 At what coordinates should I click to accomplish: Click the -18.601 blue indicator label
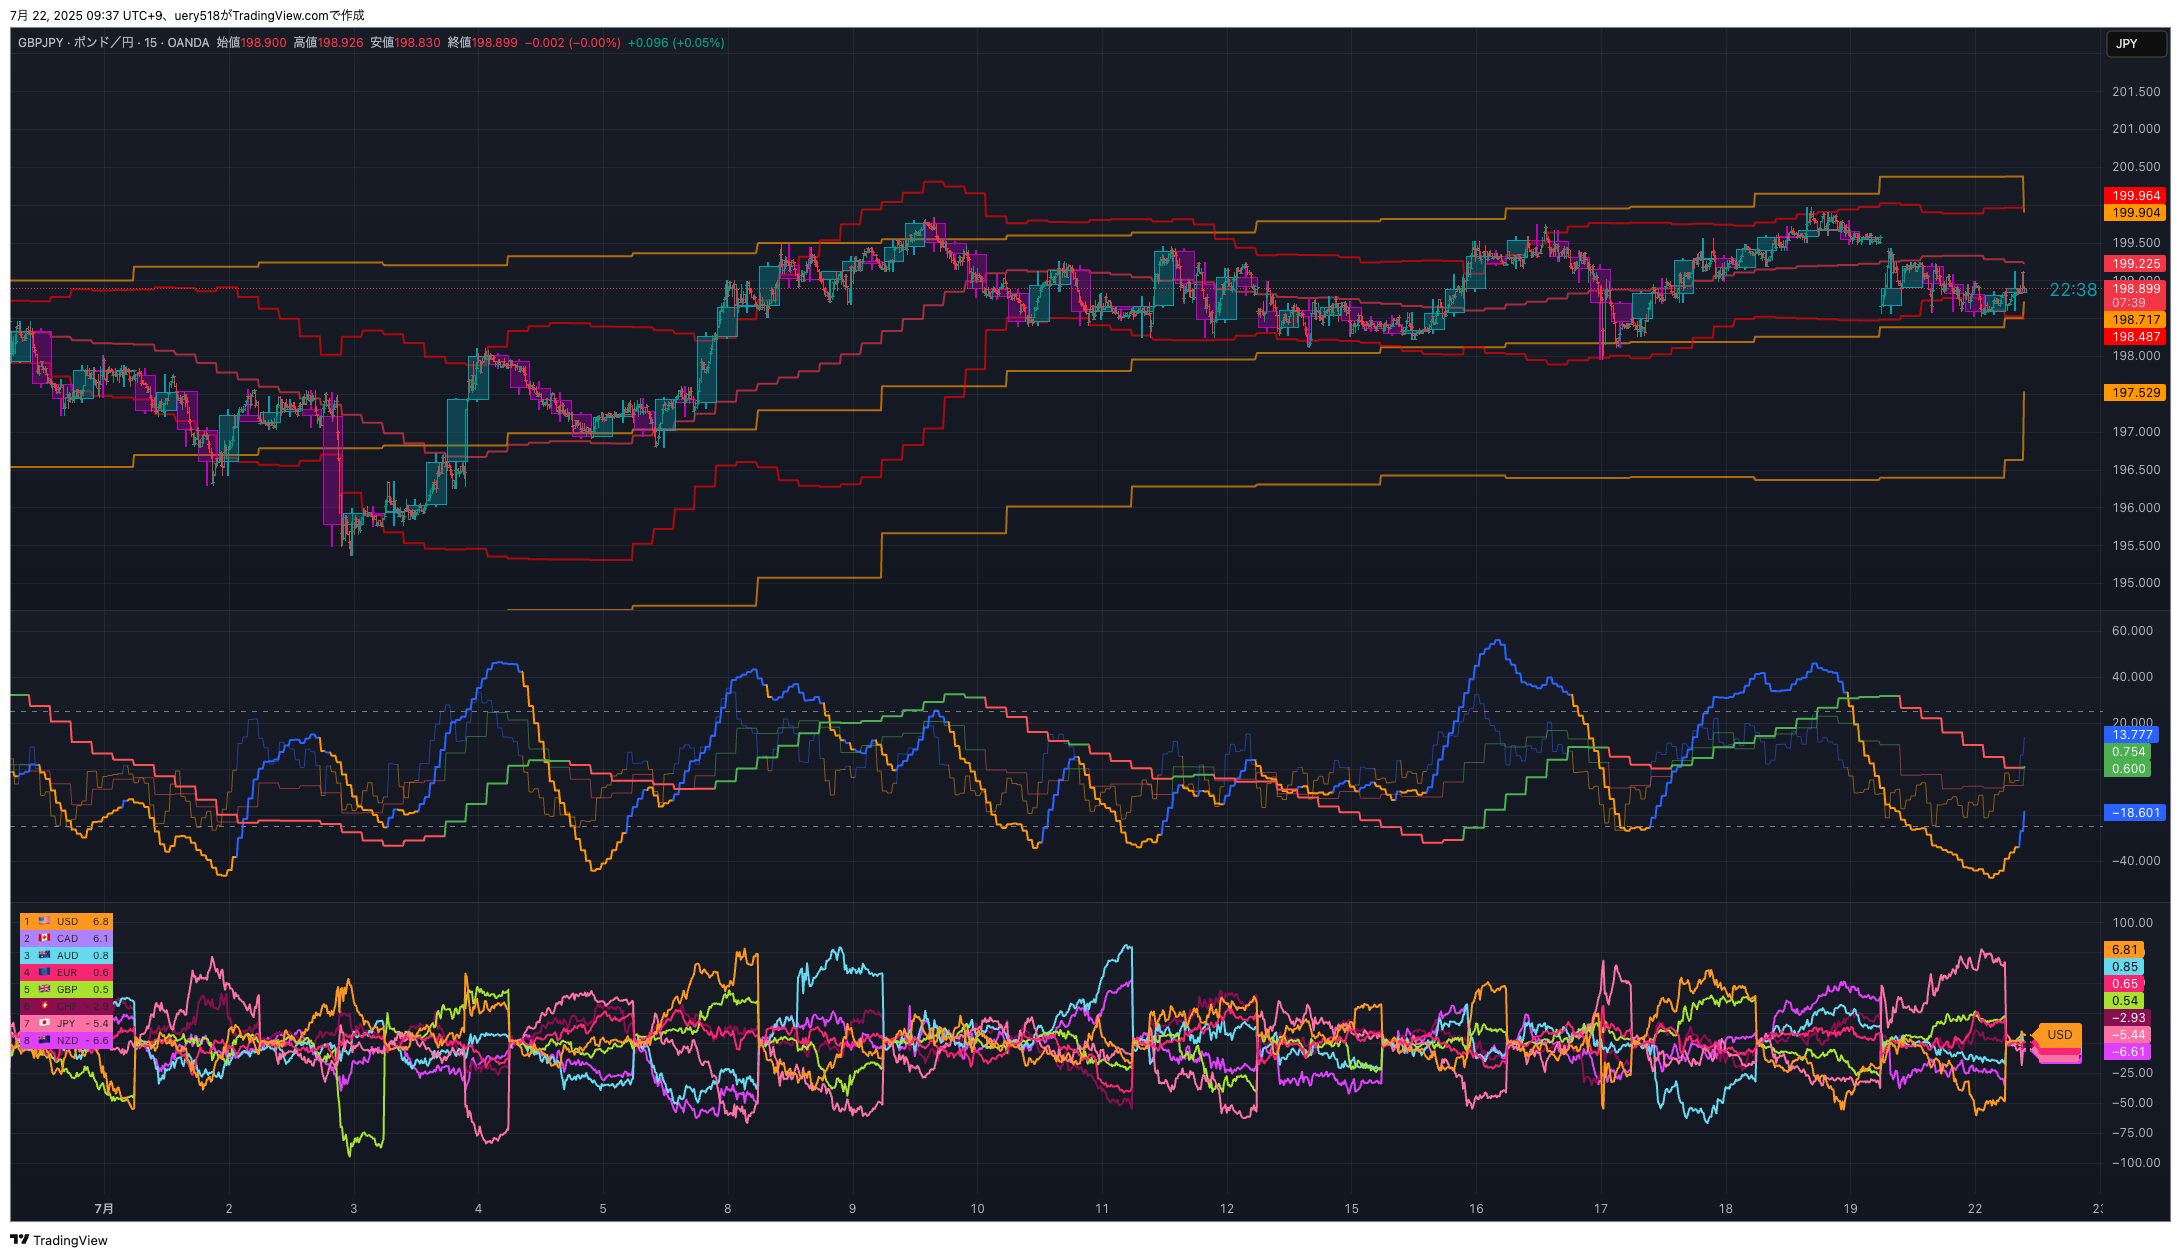(x=2134, y=813)
